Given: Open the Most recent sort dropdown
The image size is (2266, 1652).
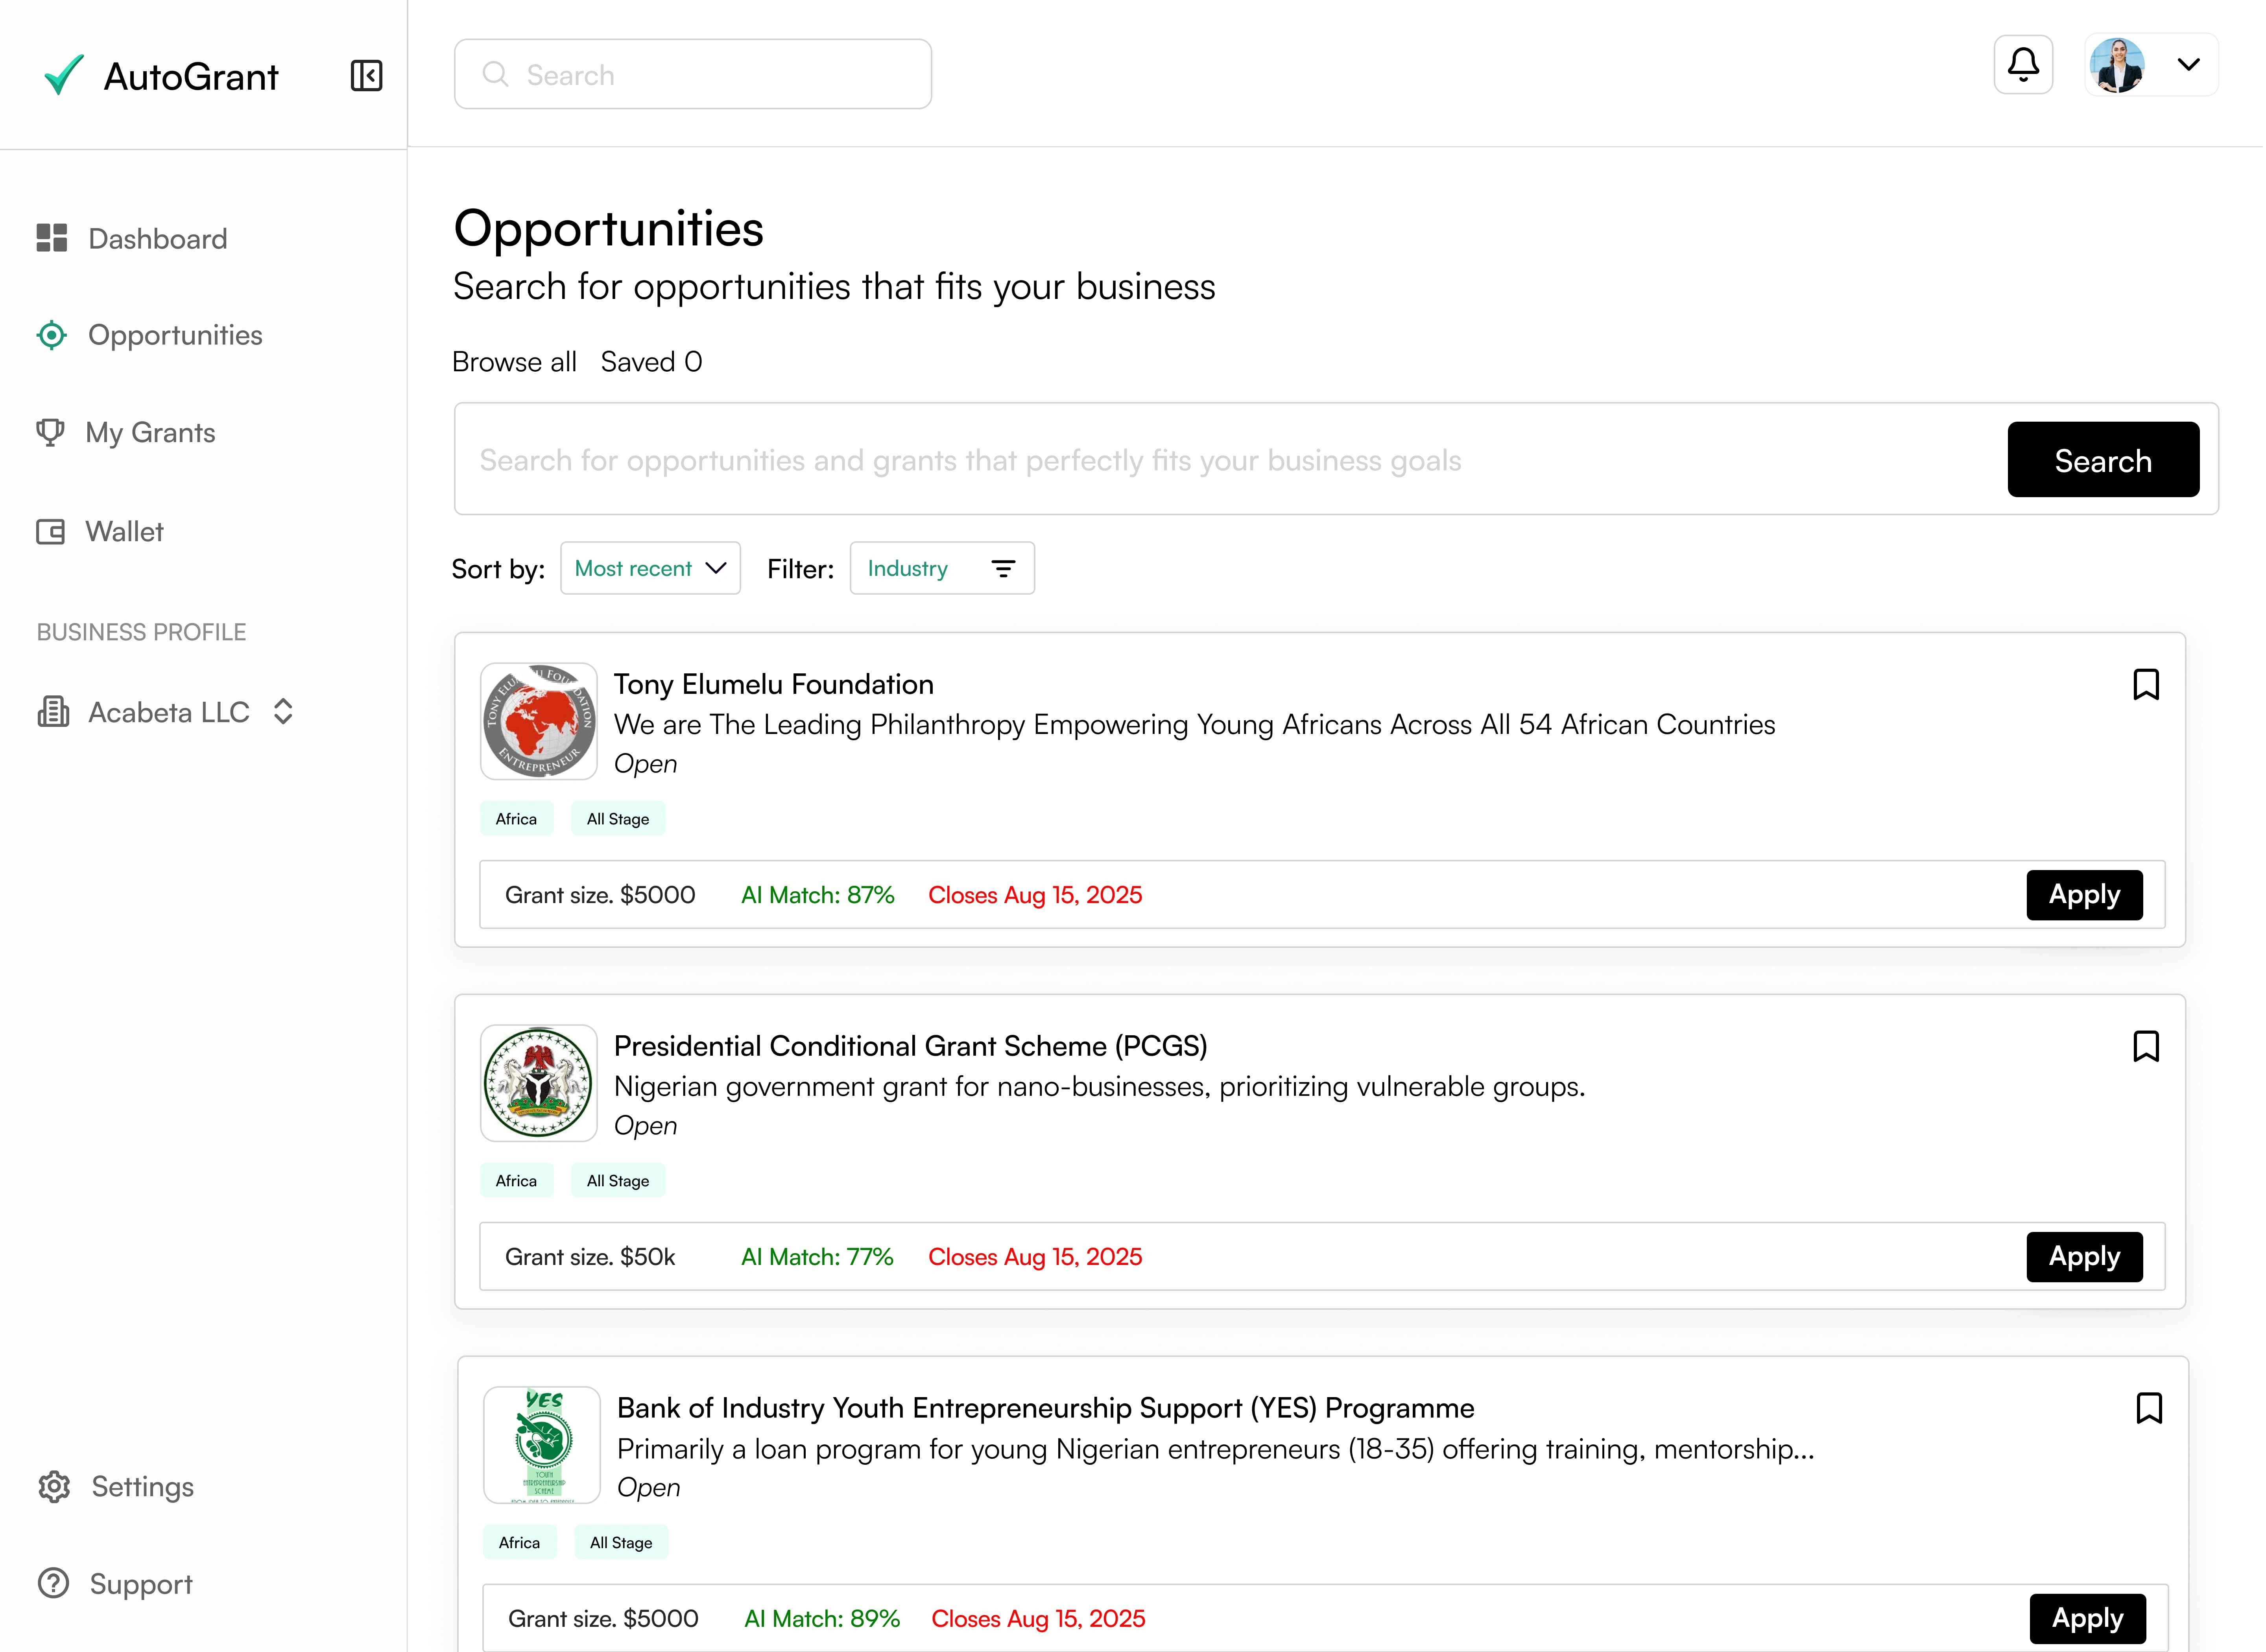Looking at the screenshot, I should point(650,568).
